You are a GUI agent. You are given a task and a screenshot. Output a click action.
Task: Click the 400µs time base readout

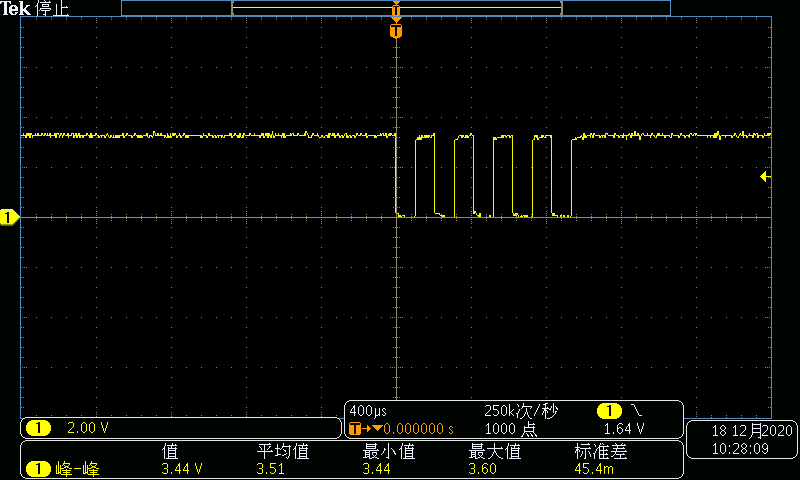coord(368,411)
